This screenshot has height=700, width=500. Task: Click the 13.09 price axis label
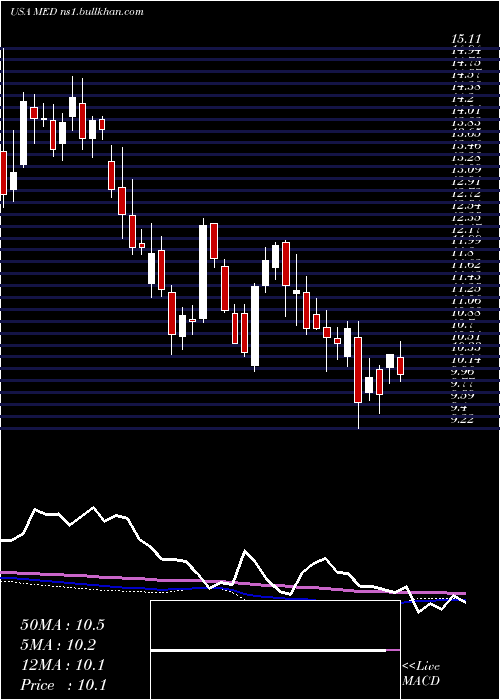coord(467,170)
